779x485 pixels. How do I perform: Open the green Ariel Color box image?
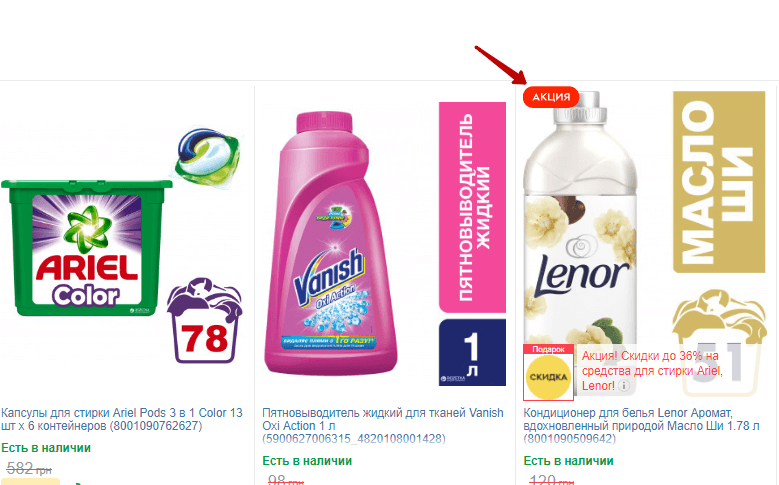pos(86,248)
